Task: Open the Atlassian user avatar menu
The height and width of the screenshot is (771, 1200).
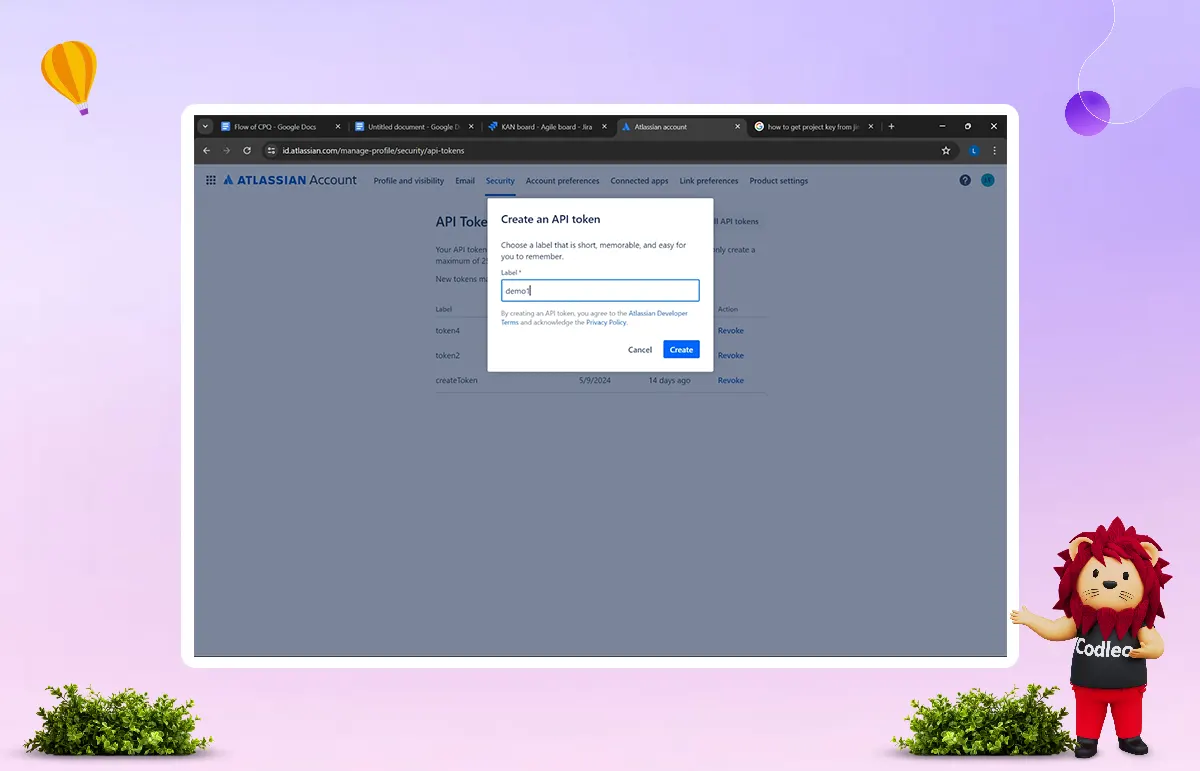Action: (988, 181)
